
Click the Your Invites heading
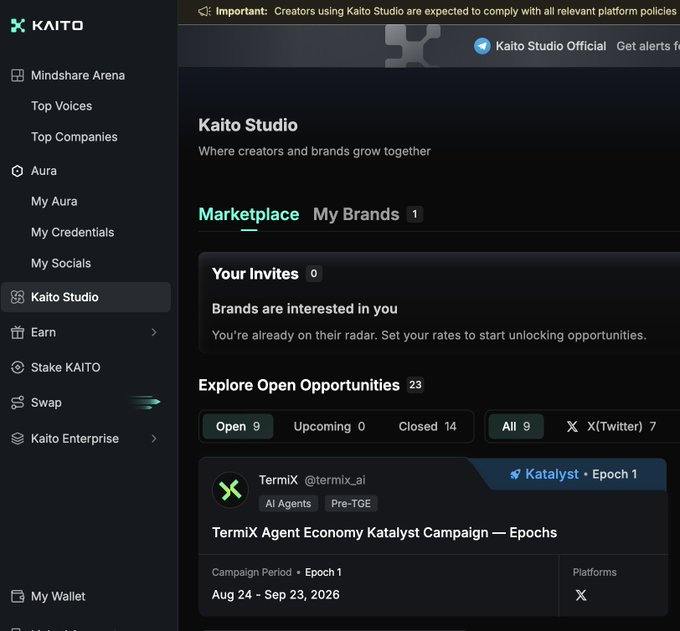tap(255, 274)
